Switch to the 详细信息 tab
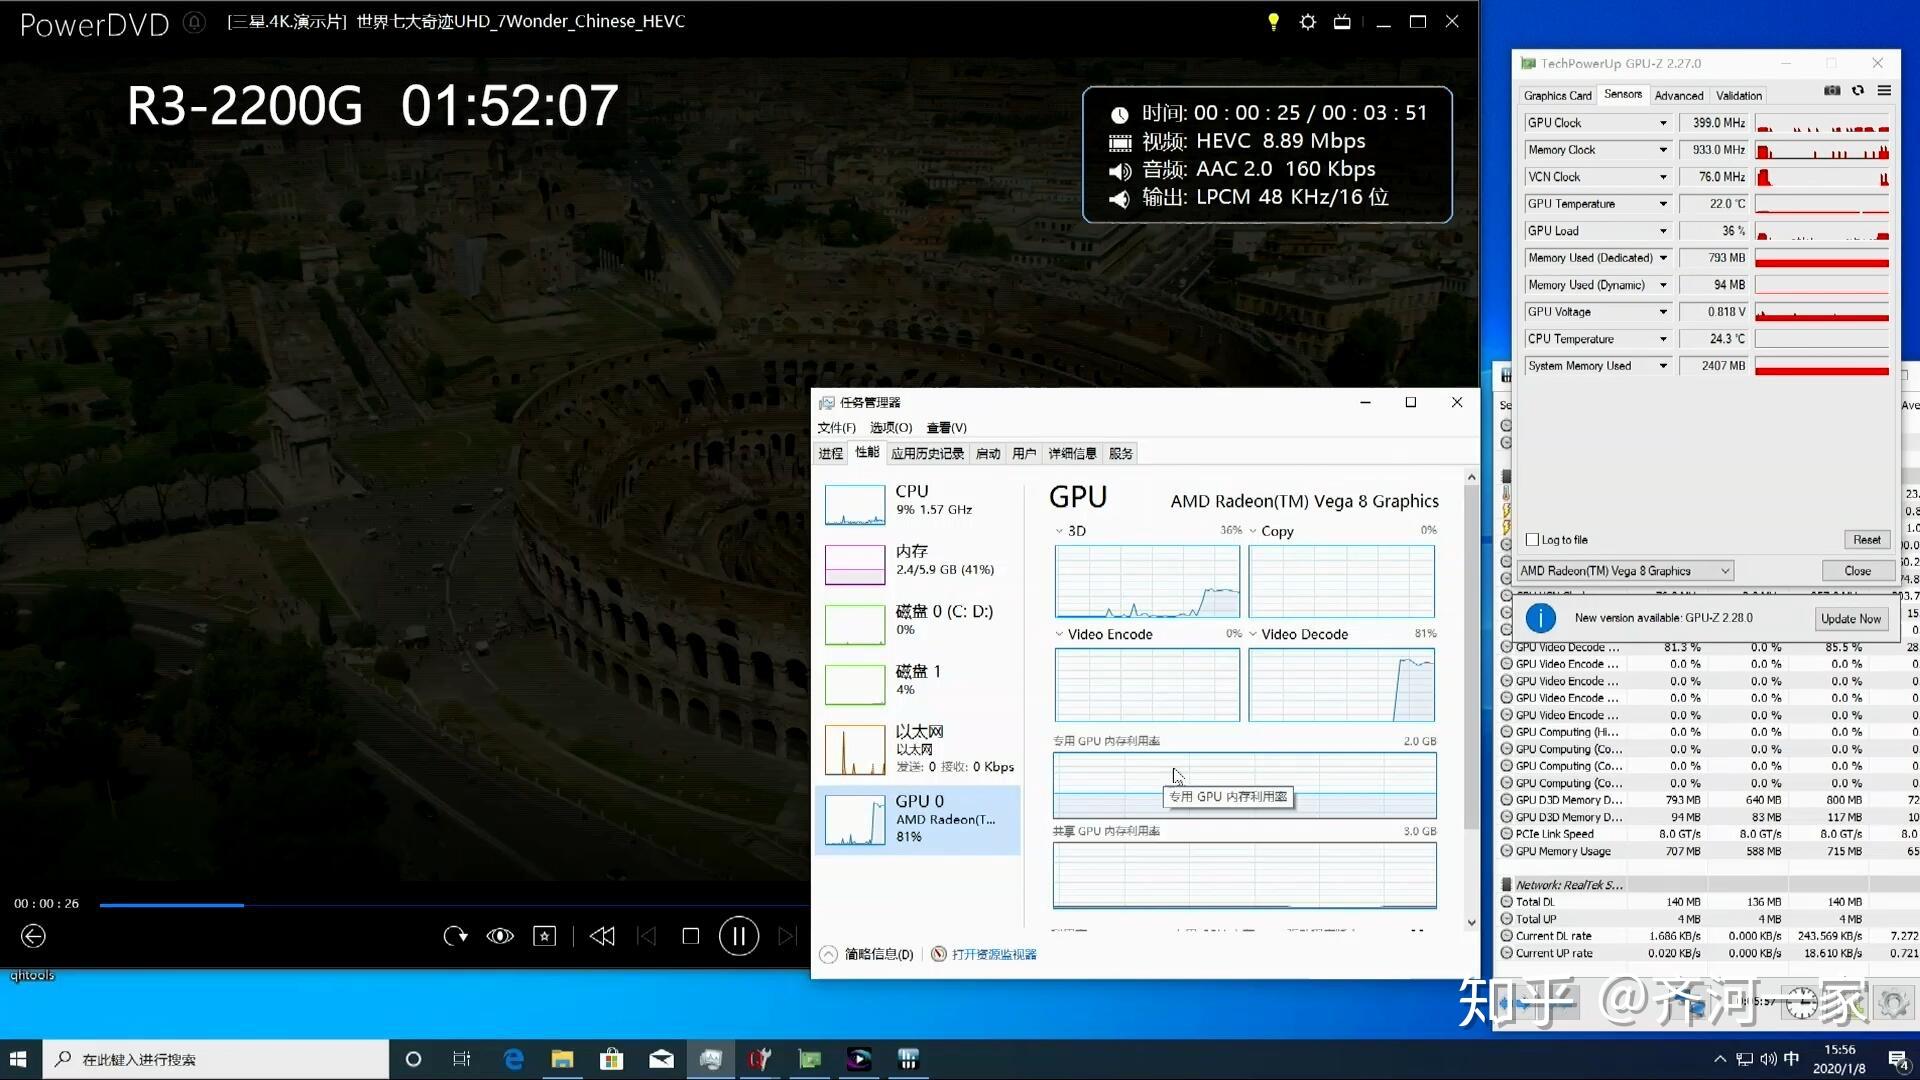 (1072, 454)
